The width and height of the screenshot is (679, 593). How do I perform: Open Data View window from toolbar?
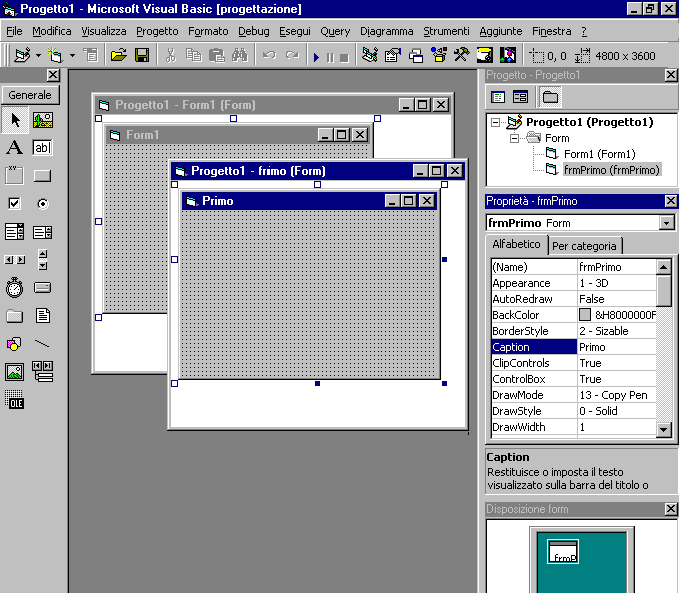pyautogui.click(x=485, y=55)
